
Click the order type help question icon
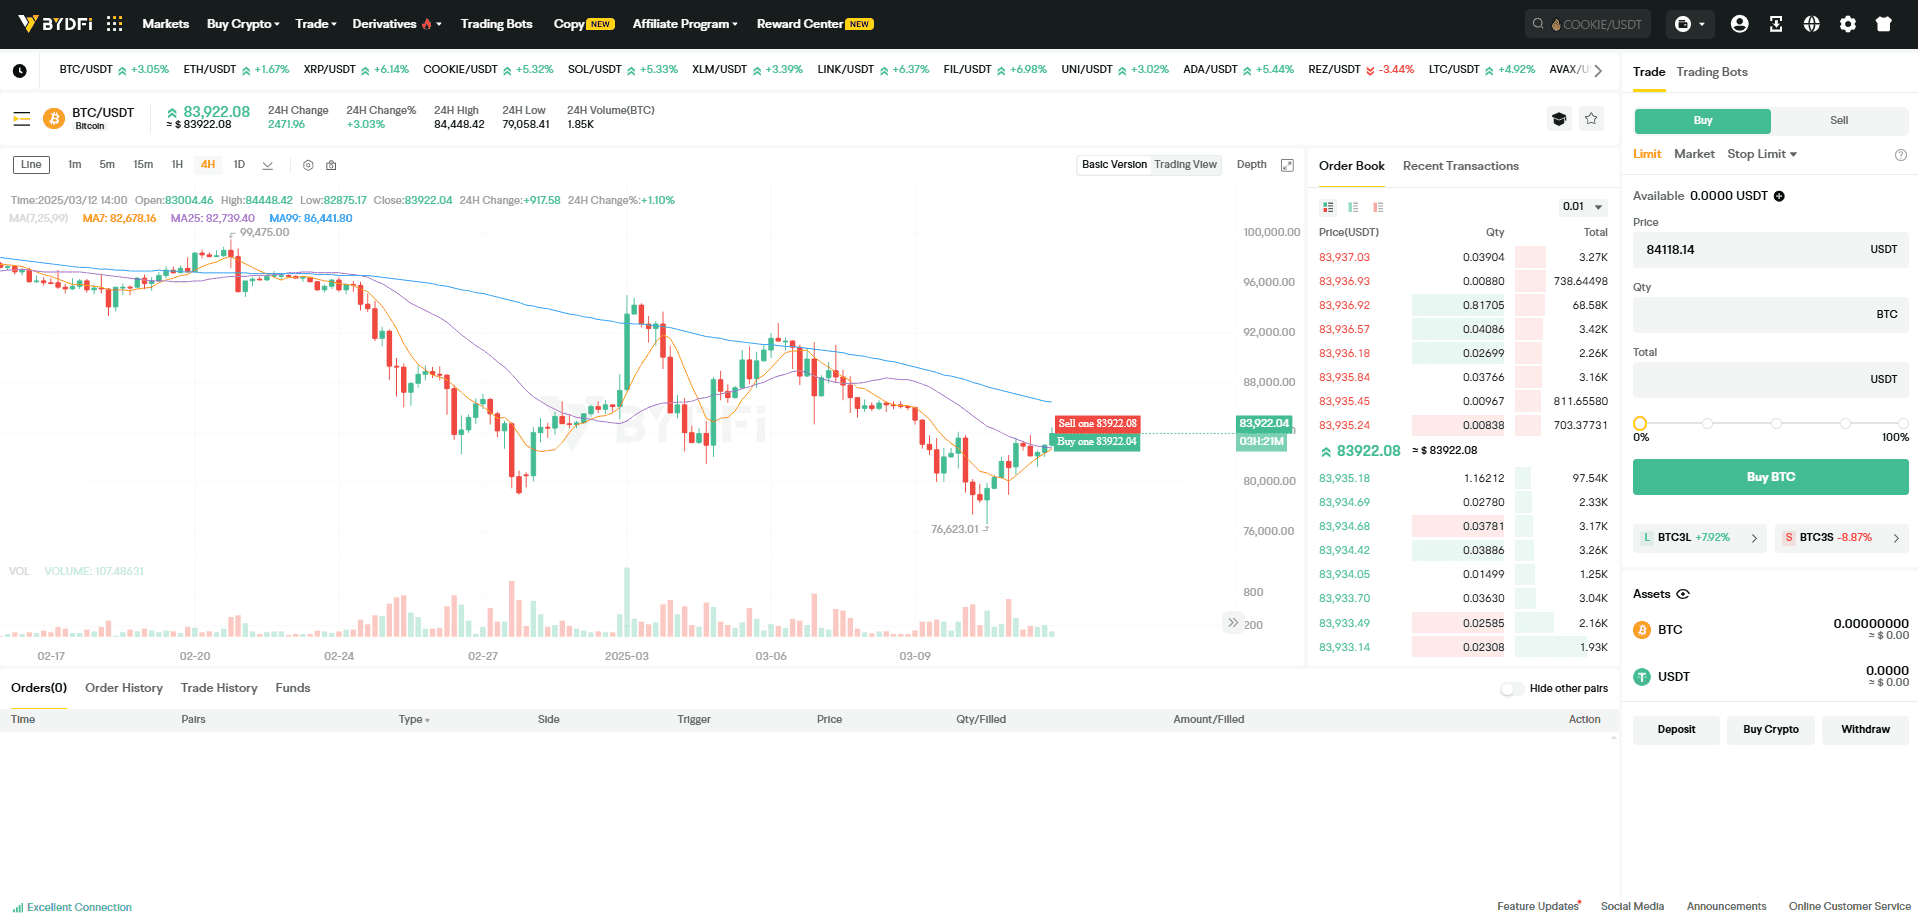pyautogui.click(x=1901, y=155)
